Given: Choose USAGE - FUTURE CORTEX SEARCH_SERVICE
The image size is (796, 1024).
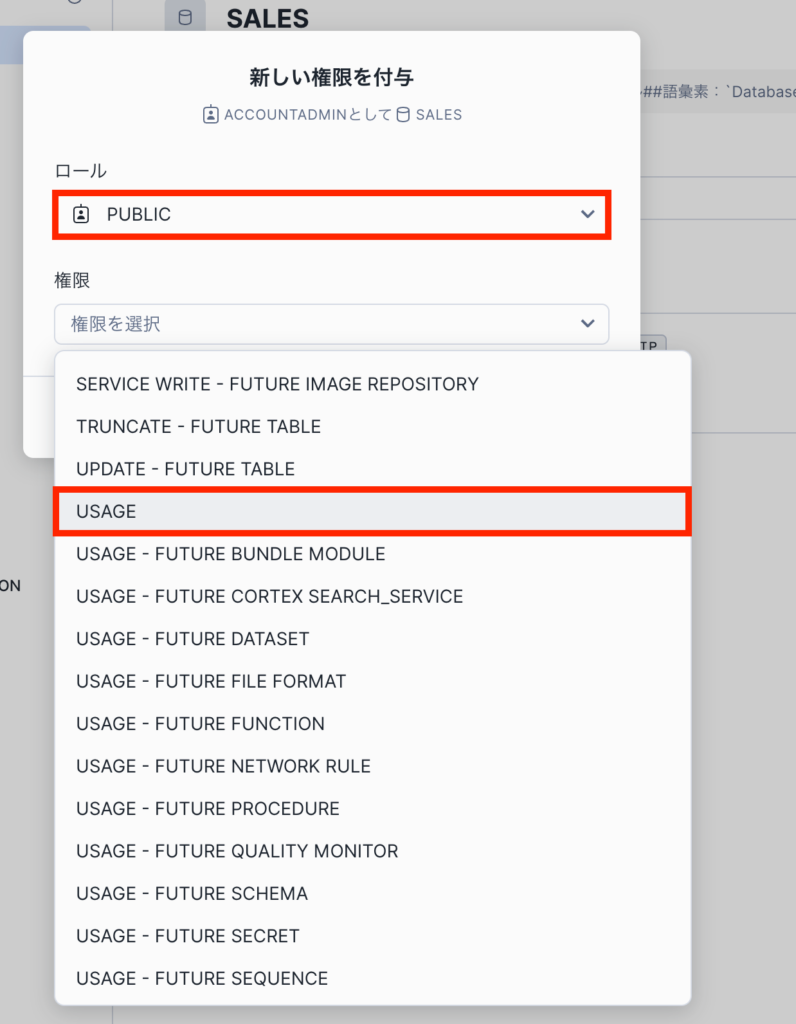Looking at the screenshot, I should pos(269,596).
